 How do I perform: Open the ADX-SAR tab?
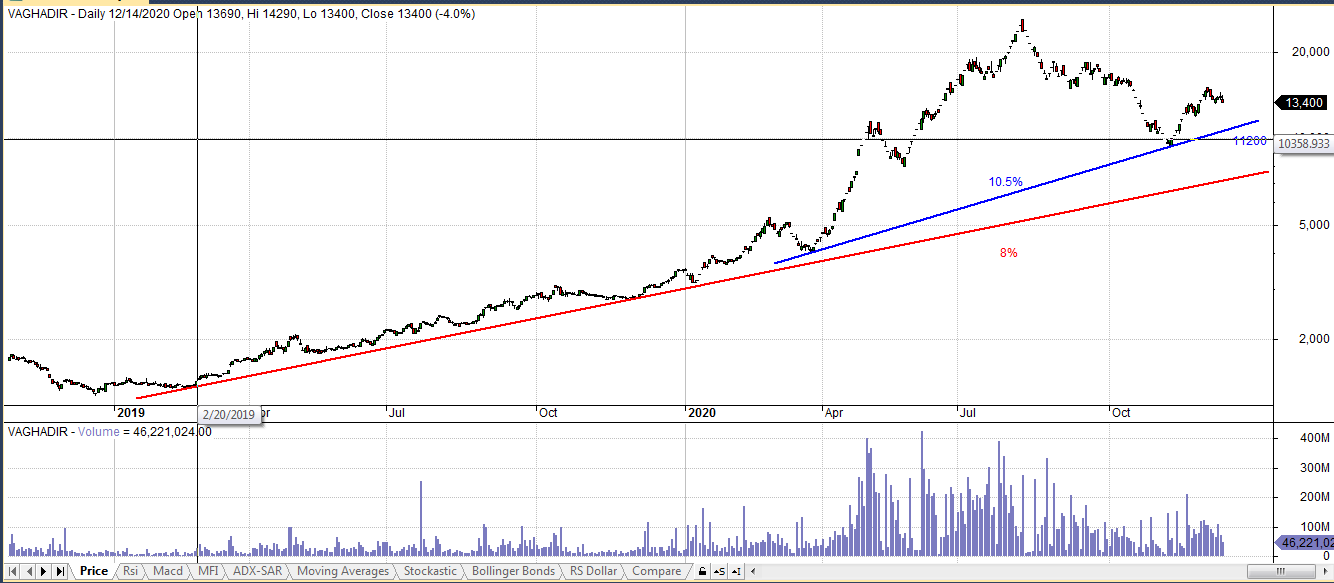(x=258, y=571)
